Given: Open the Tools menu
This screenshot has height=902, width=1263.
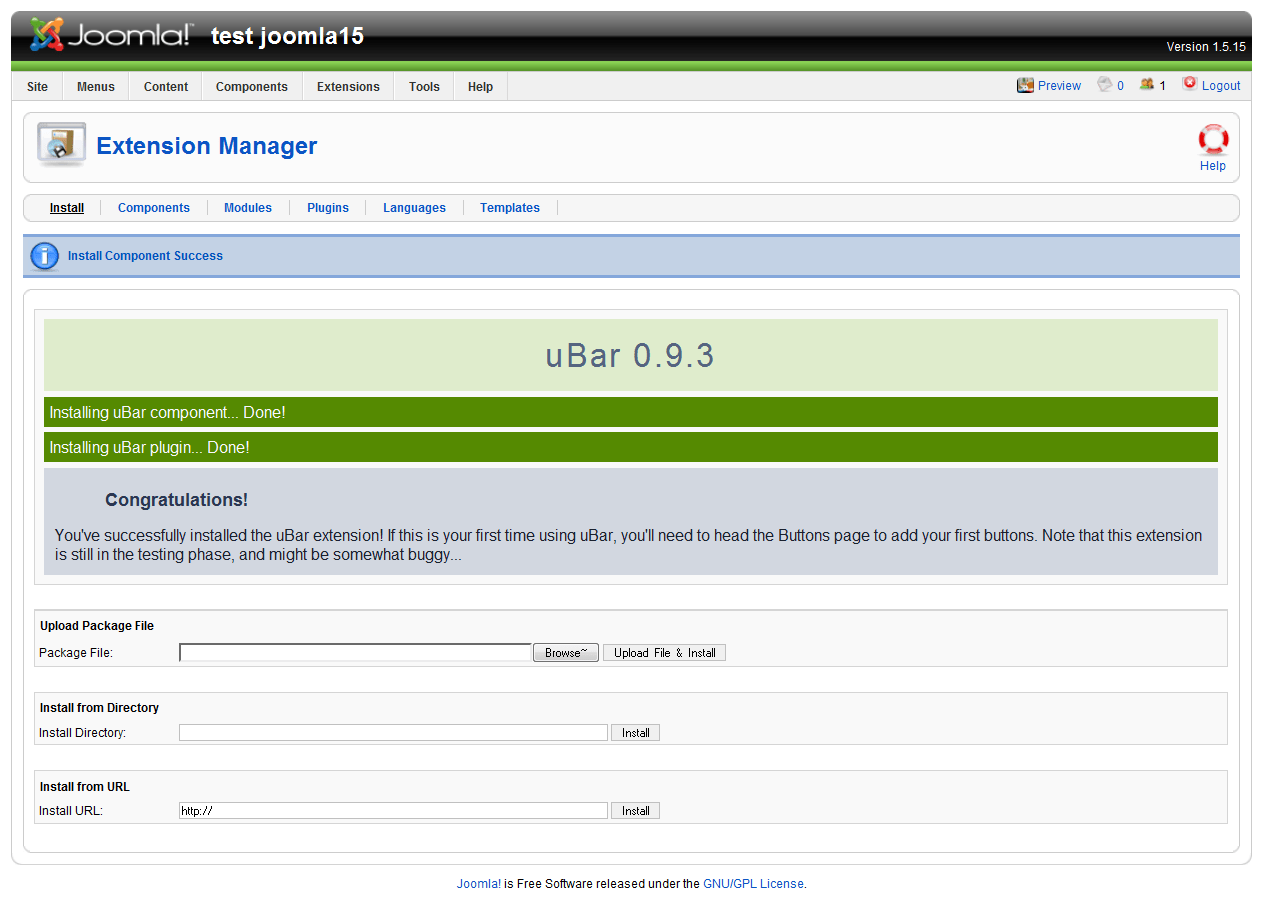Looking at the screenshot, I should (424, 87).
